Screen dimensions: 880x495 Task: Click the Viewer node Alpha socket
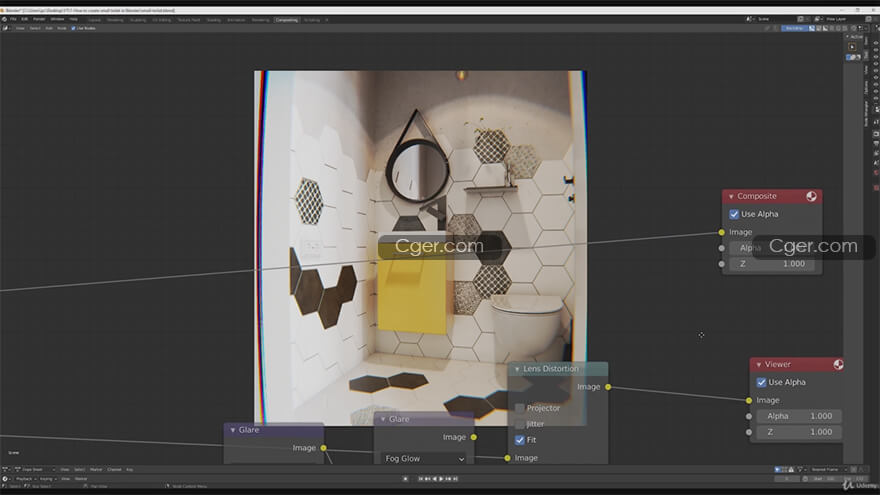coord(749,416)
